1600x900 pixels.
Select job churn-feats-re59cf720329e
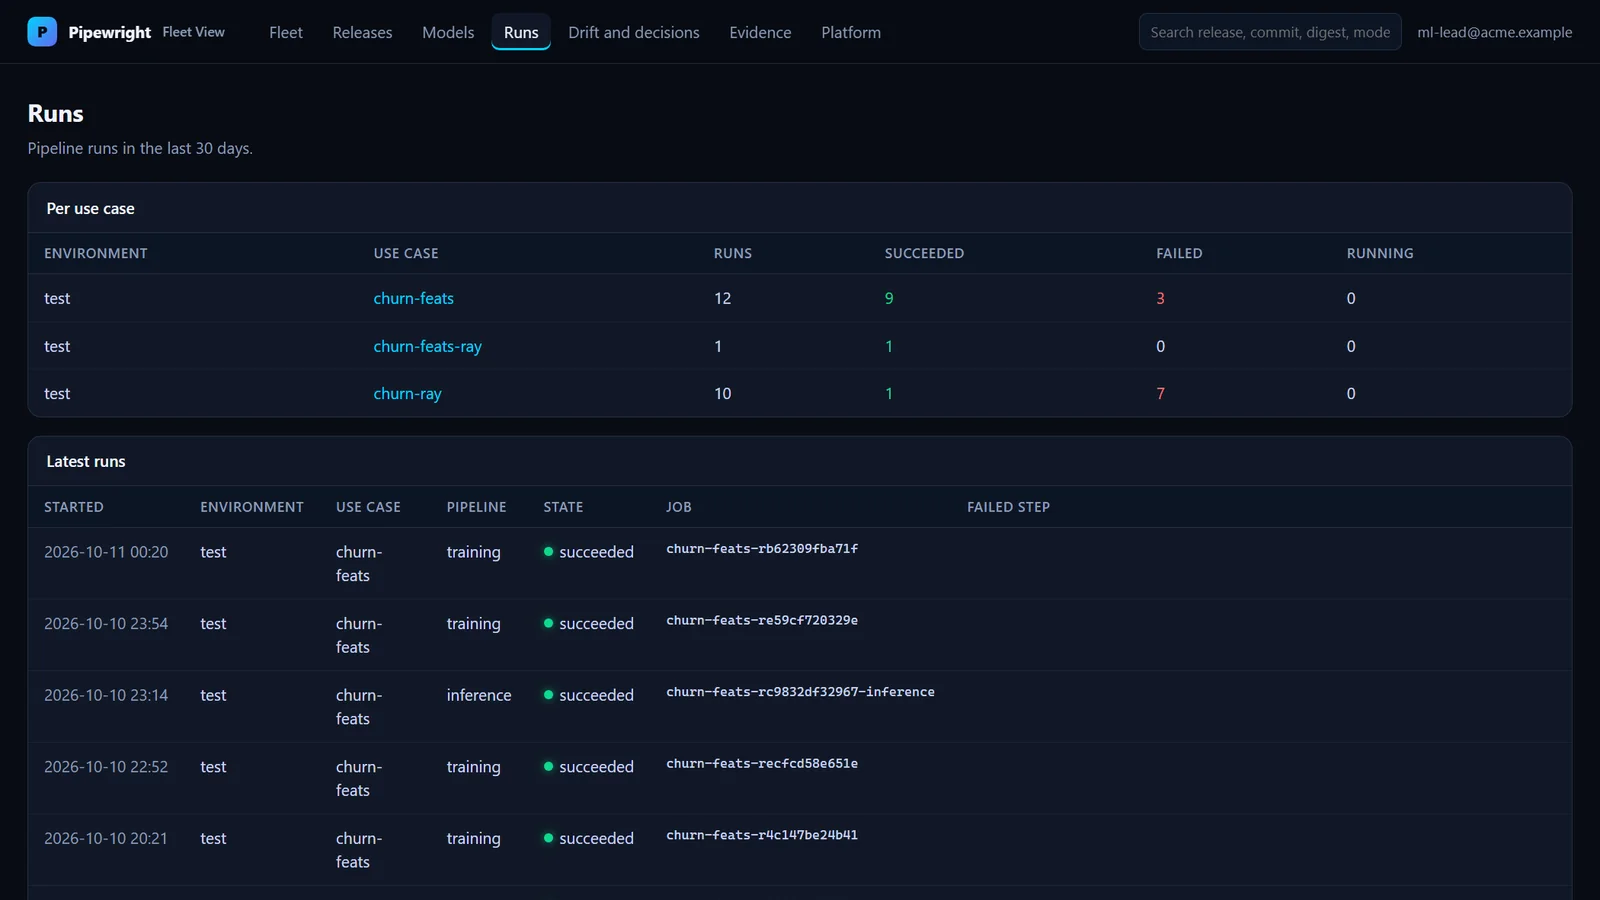click(762, 620)
